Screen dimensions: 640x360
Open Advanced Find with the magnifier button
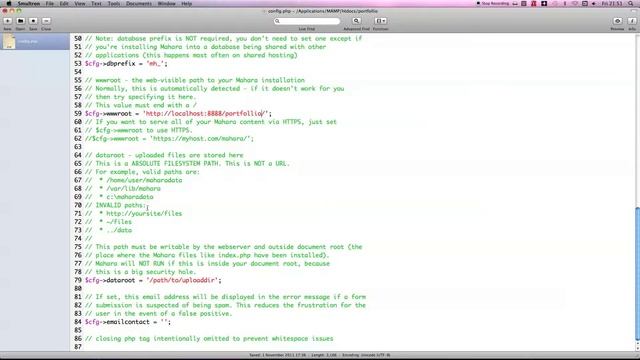pyautogui.click(x=356, y=21)
